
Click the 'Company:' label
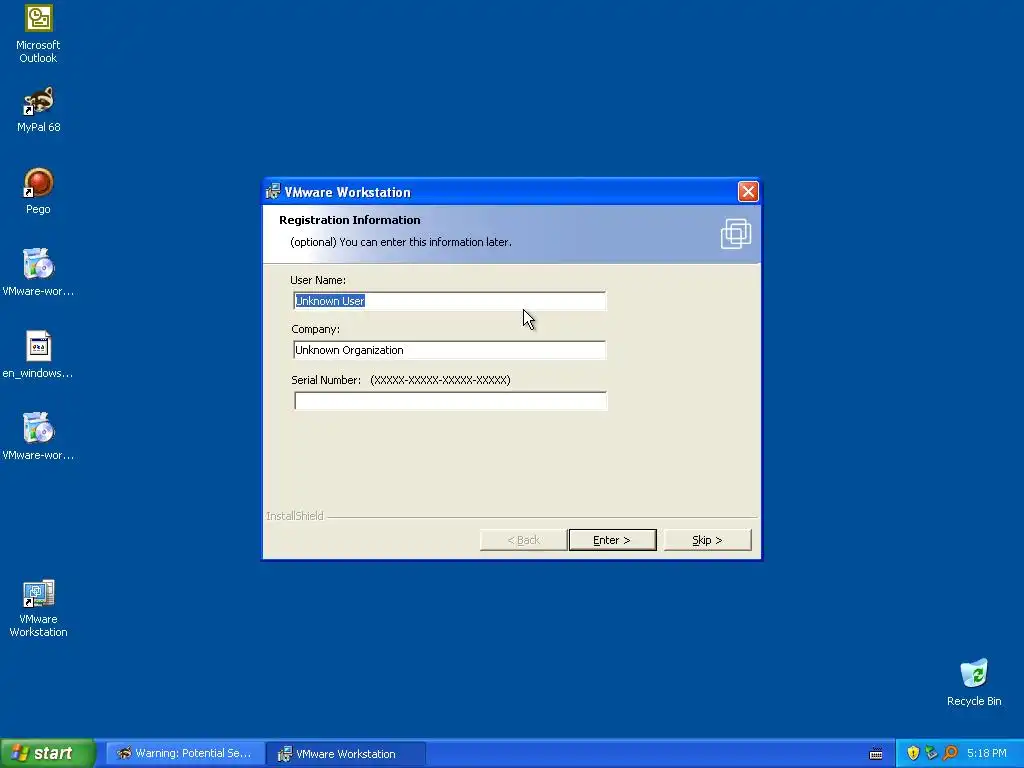tap(315, 329)
